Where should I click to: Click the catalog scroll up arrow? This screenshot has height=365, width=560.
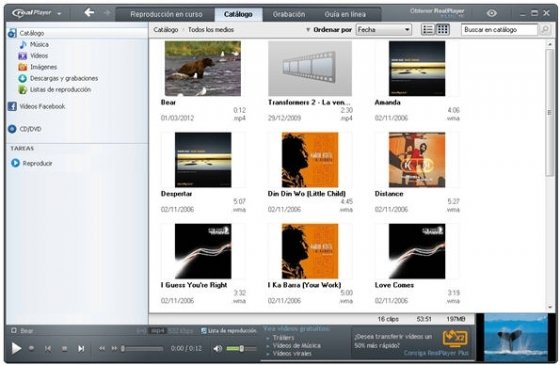[x=549, y=45]
